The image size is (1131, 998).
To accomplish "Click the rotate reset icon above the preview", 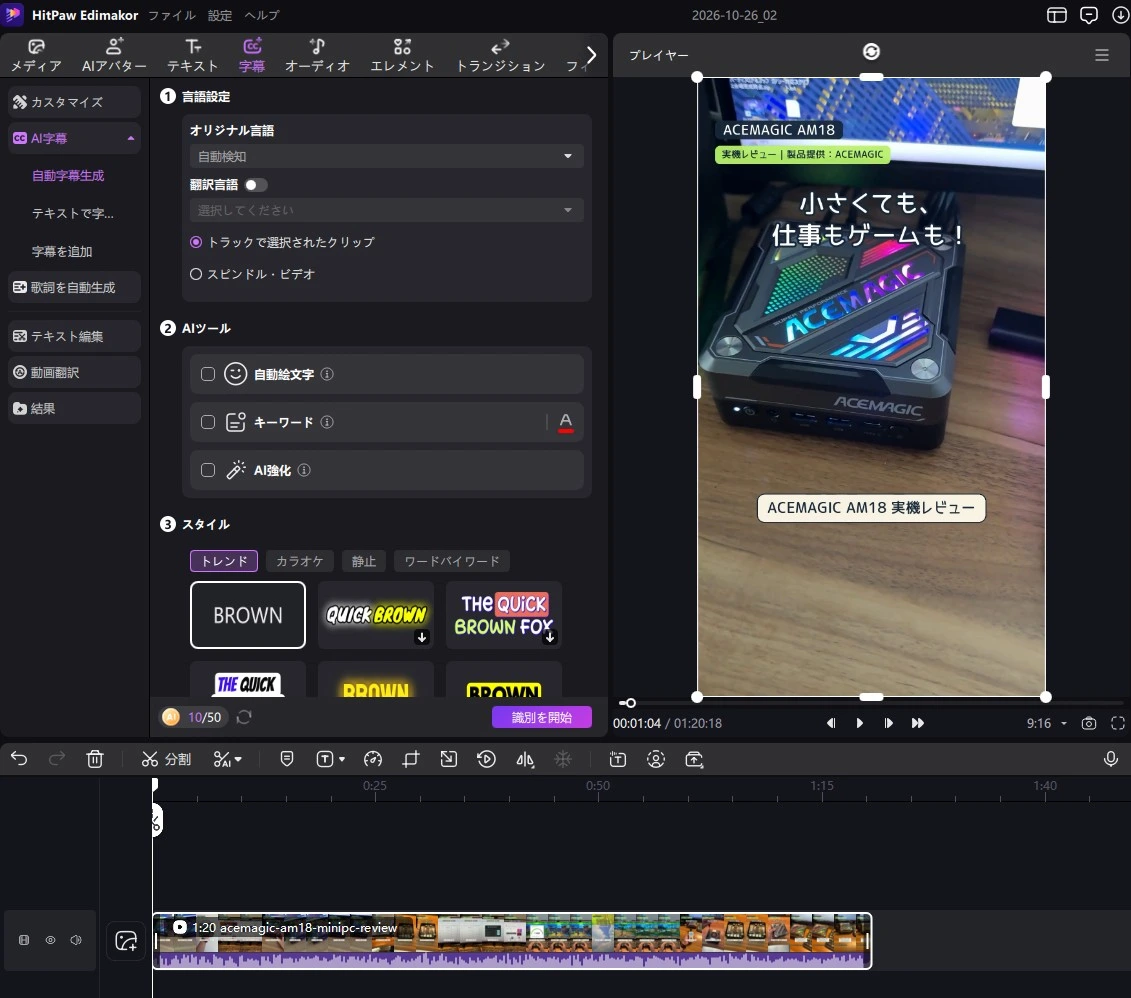I will [871, 52].
